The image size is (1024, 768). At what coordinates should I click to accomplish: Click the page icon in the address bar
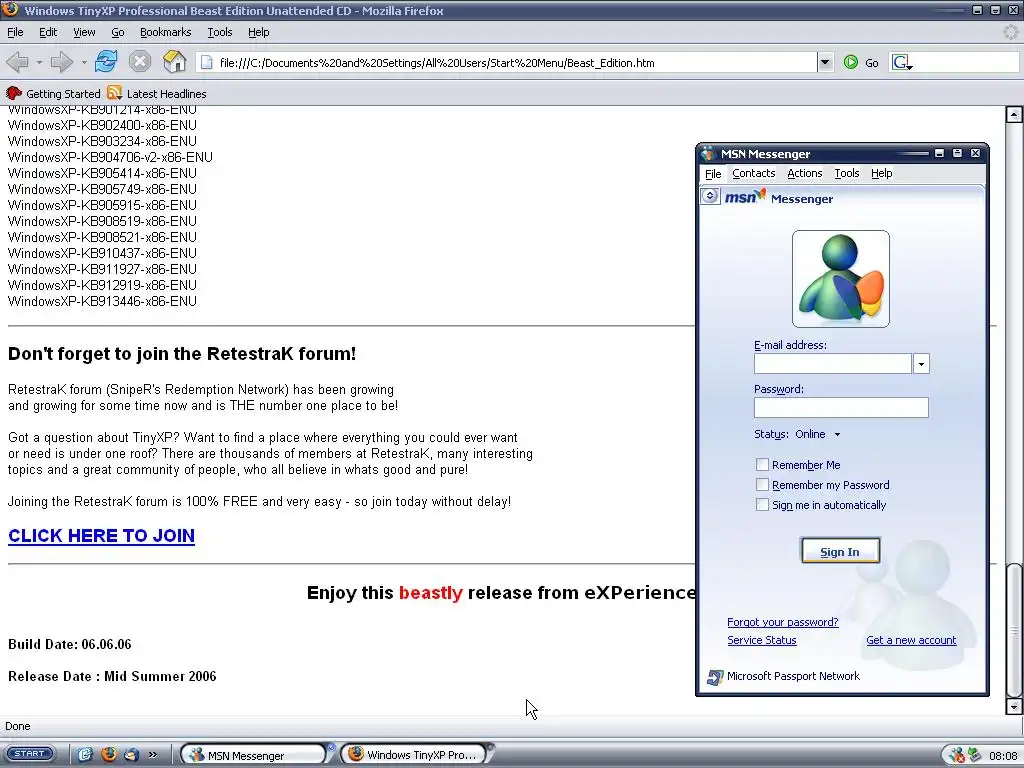pos(206,63)
